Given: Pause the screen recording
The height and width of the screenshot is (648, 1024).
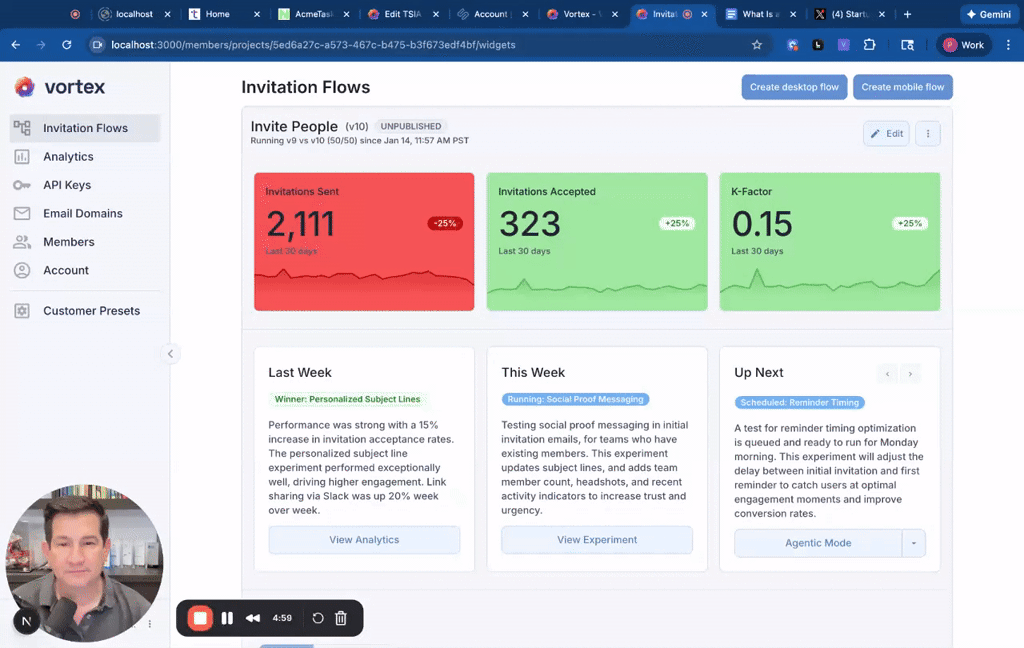Looking at the screenshot, I should click(227, 618).
